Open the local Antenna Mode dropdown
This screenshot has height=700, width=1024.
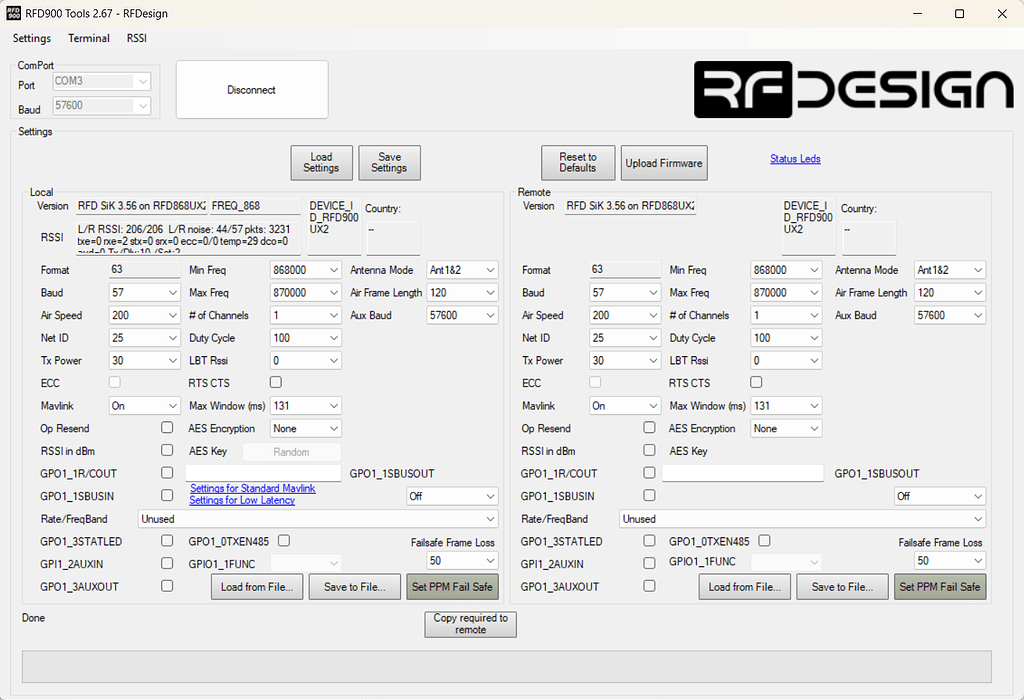coord(462,269)
